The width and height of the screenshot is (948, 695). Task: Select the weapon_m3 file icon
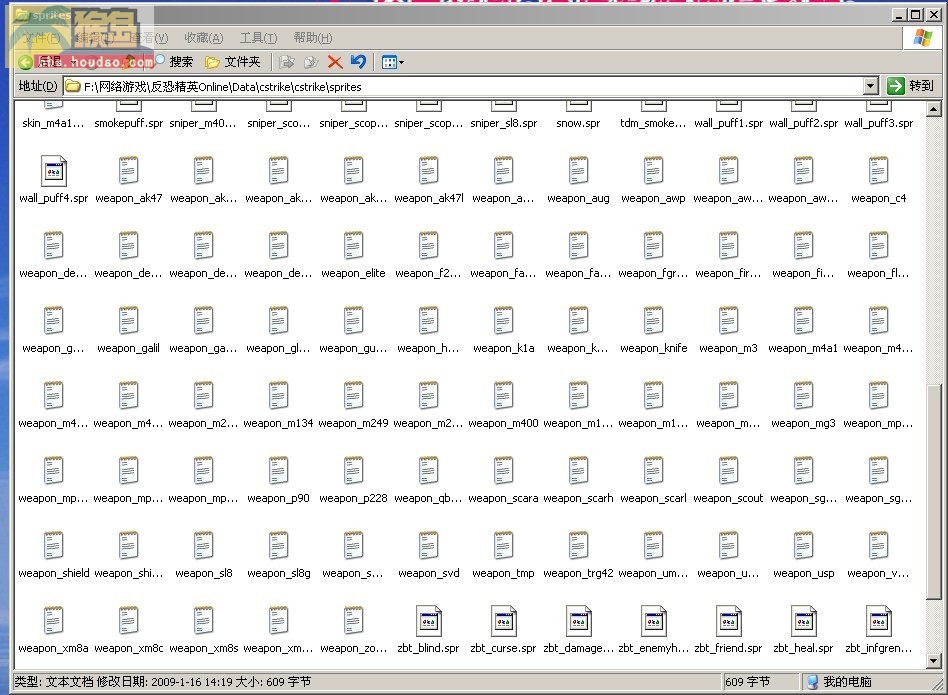[728, 321]
